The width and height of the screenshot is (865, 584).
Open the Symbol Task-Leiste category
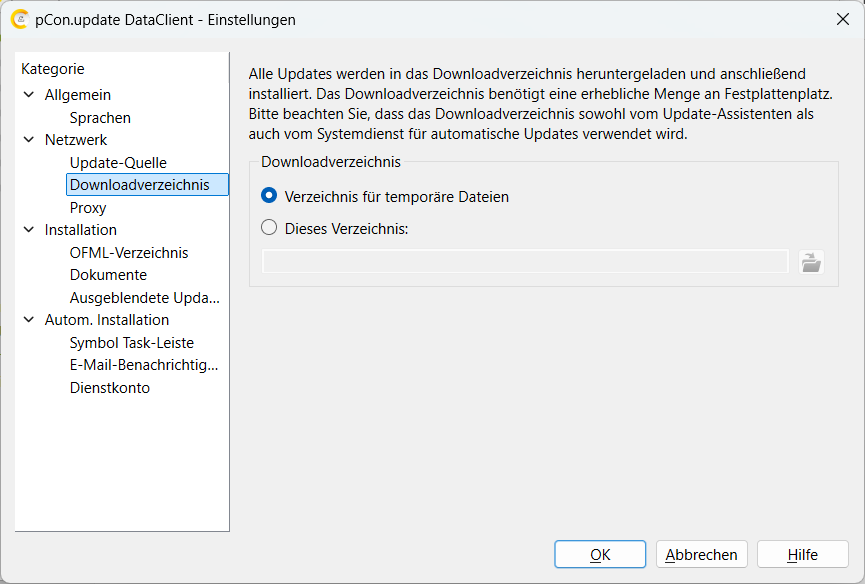(x=131, y=342)
